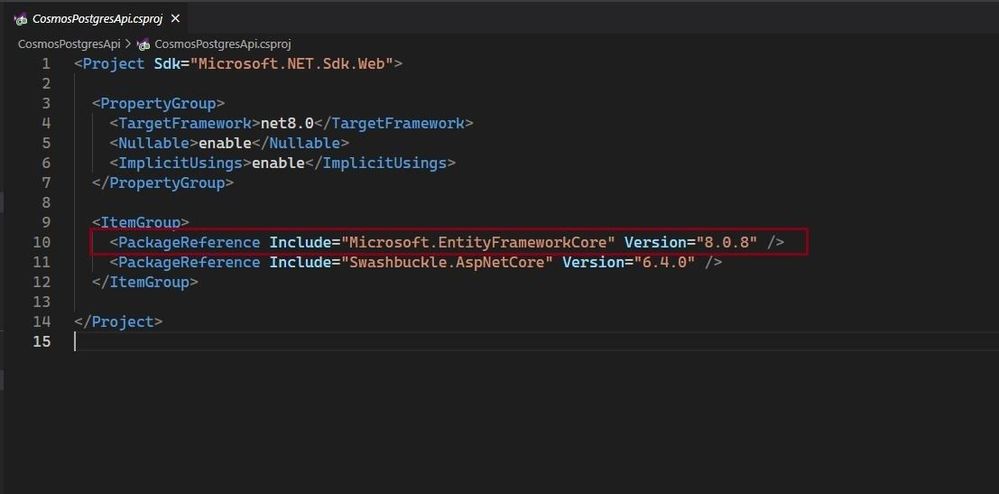The image size is (999, 494).
Task: Click "Microsoft.NET.Sdk.Web" attribute value
Action: (292, 64)
